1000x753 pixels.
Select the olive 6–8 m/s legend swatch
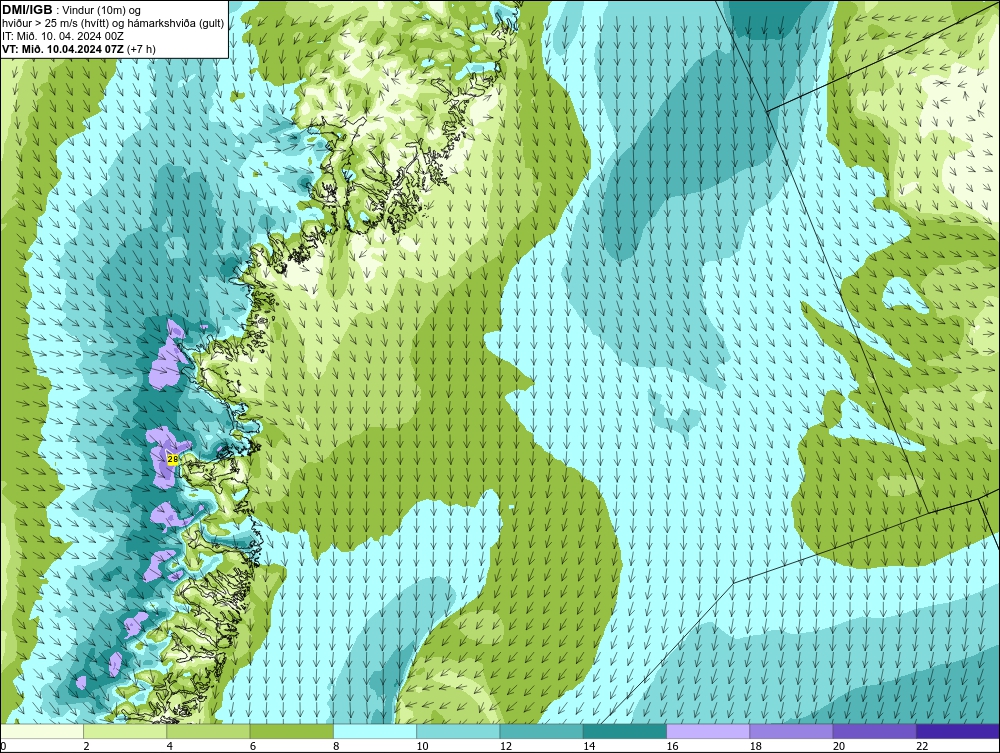(291, 731)
